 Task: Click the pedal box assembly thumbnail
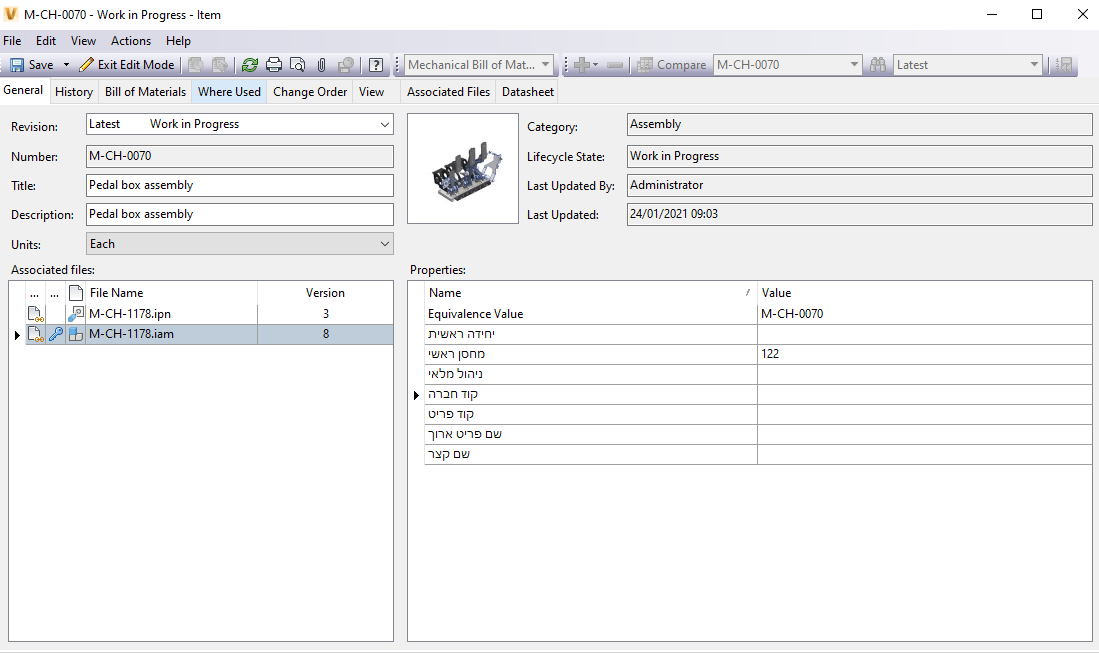coord(463,169)
